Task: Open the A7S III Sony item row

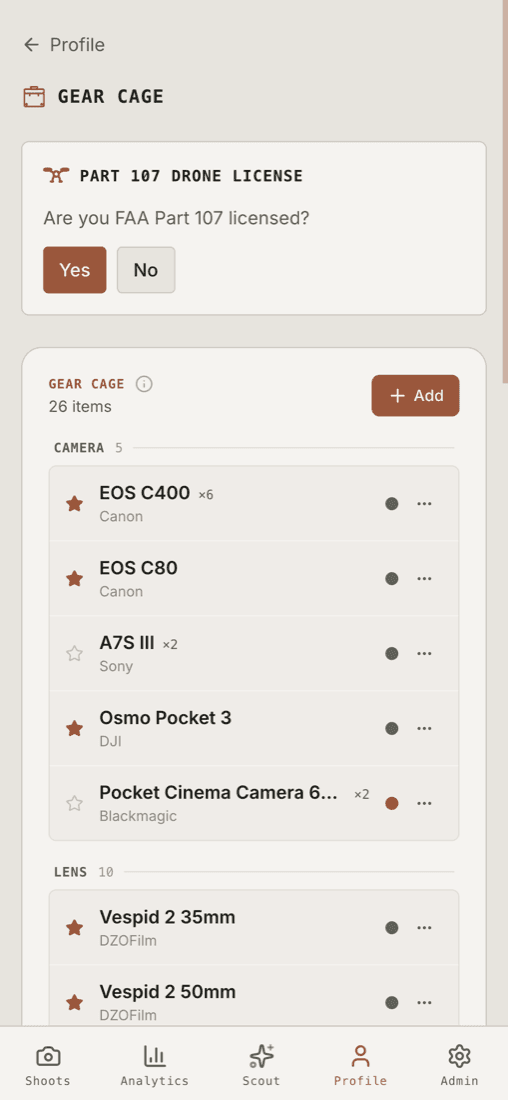Action: 254,654
